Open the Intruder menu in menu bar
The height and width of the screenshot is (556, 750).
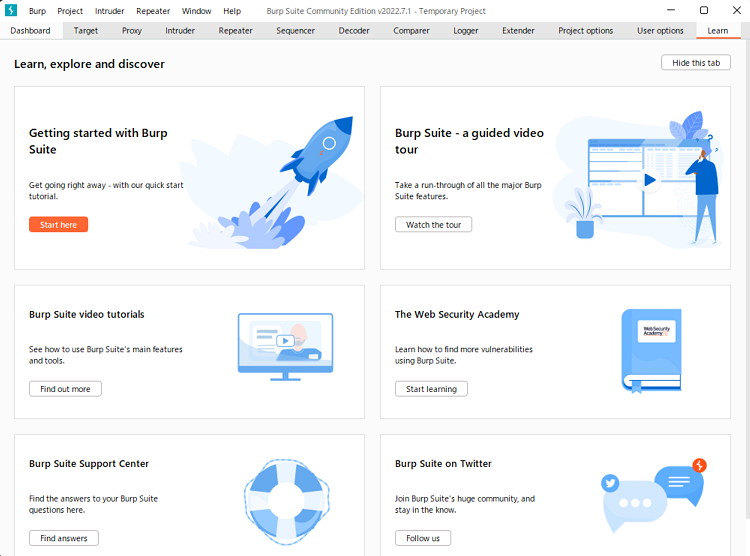(x=109, y=11)
